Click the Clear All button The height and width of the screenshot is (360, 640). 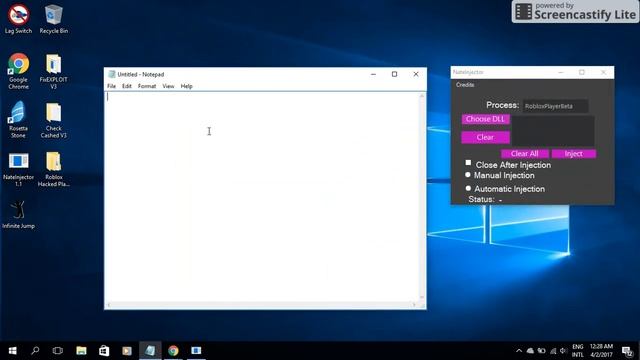click(524, 154)
